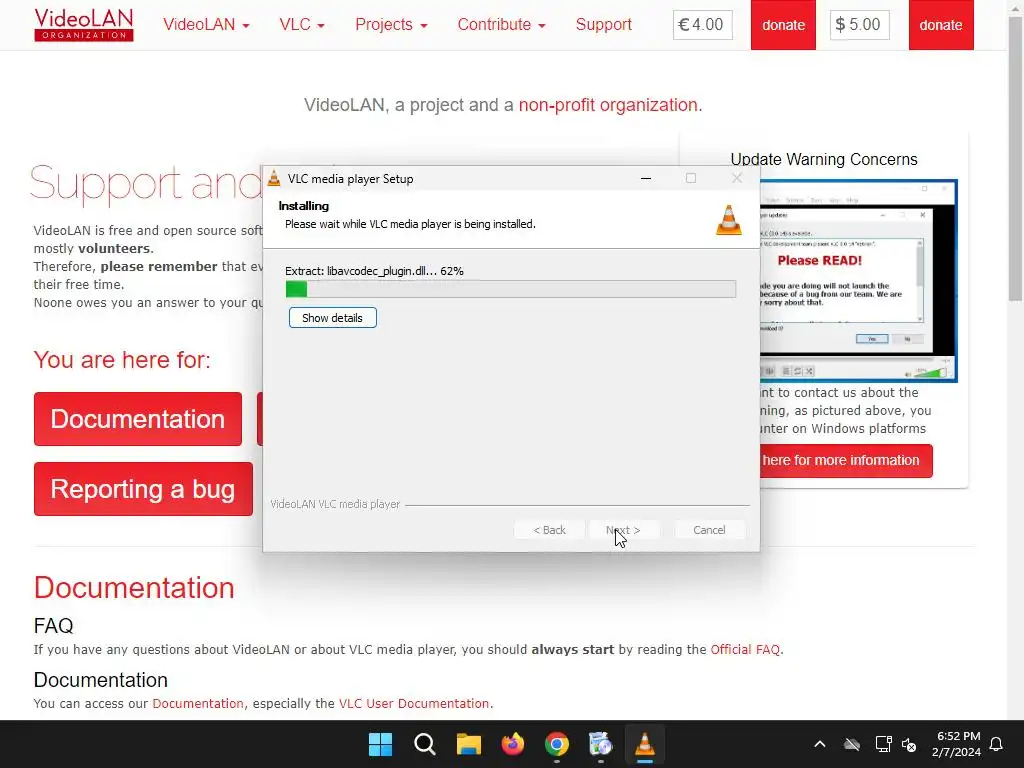
Task: Click the FAQ heading on the page
Action: tap(54, 626)
